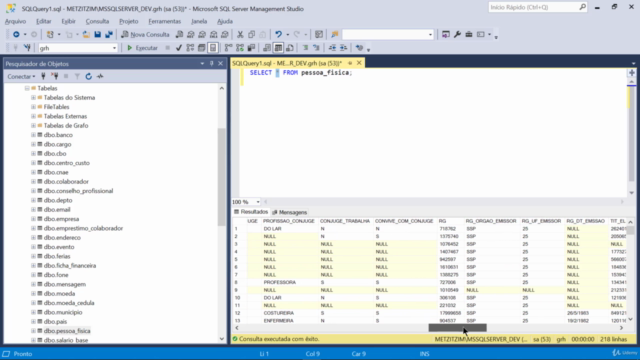
Task: Click Connect Object Explorer plug icon
Action: 43,76
